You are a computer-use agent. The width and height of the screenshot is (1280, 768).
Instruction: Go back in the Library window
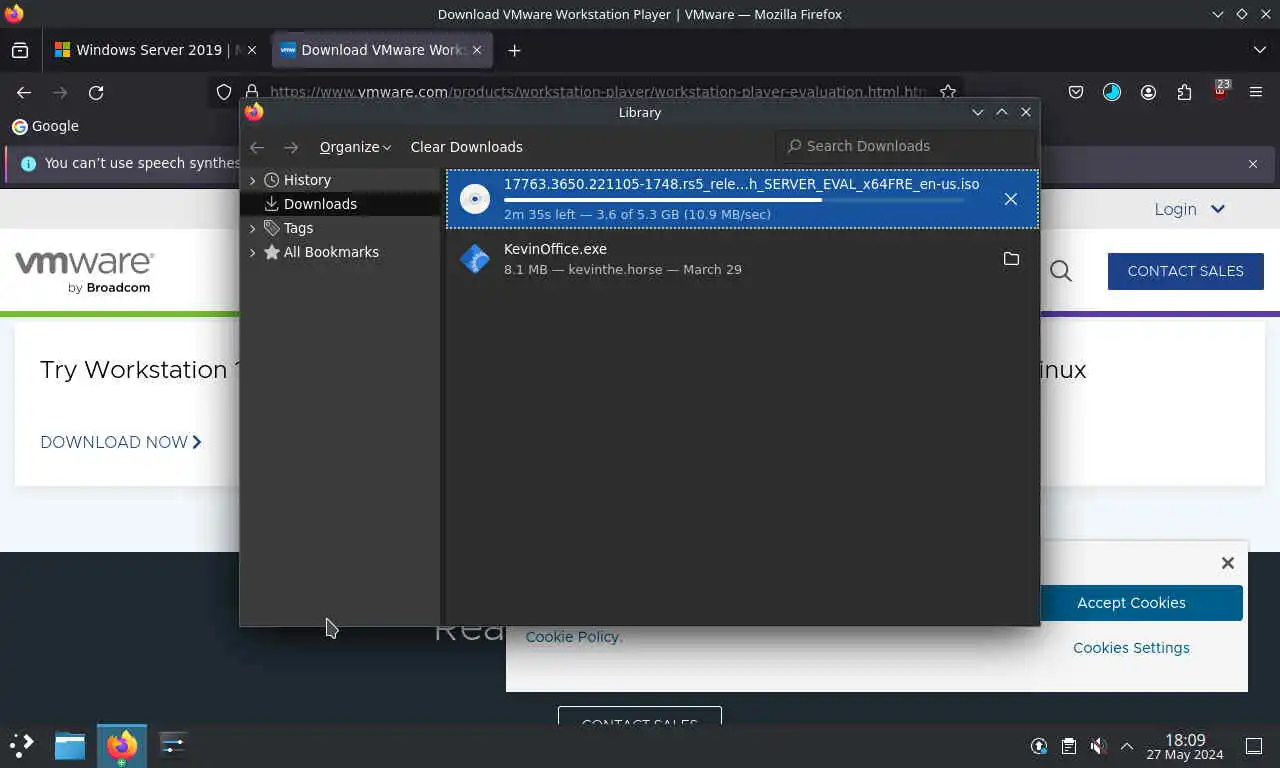(x=257, y=147)
